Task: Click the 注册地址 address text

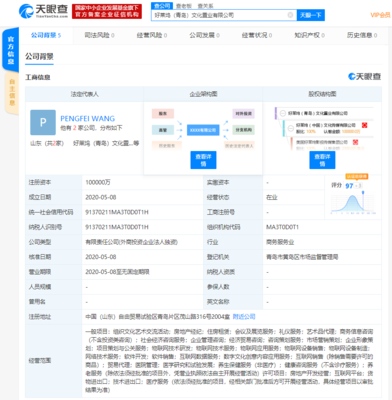Action: tap(158, 316)
